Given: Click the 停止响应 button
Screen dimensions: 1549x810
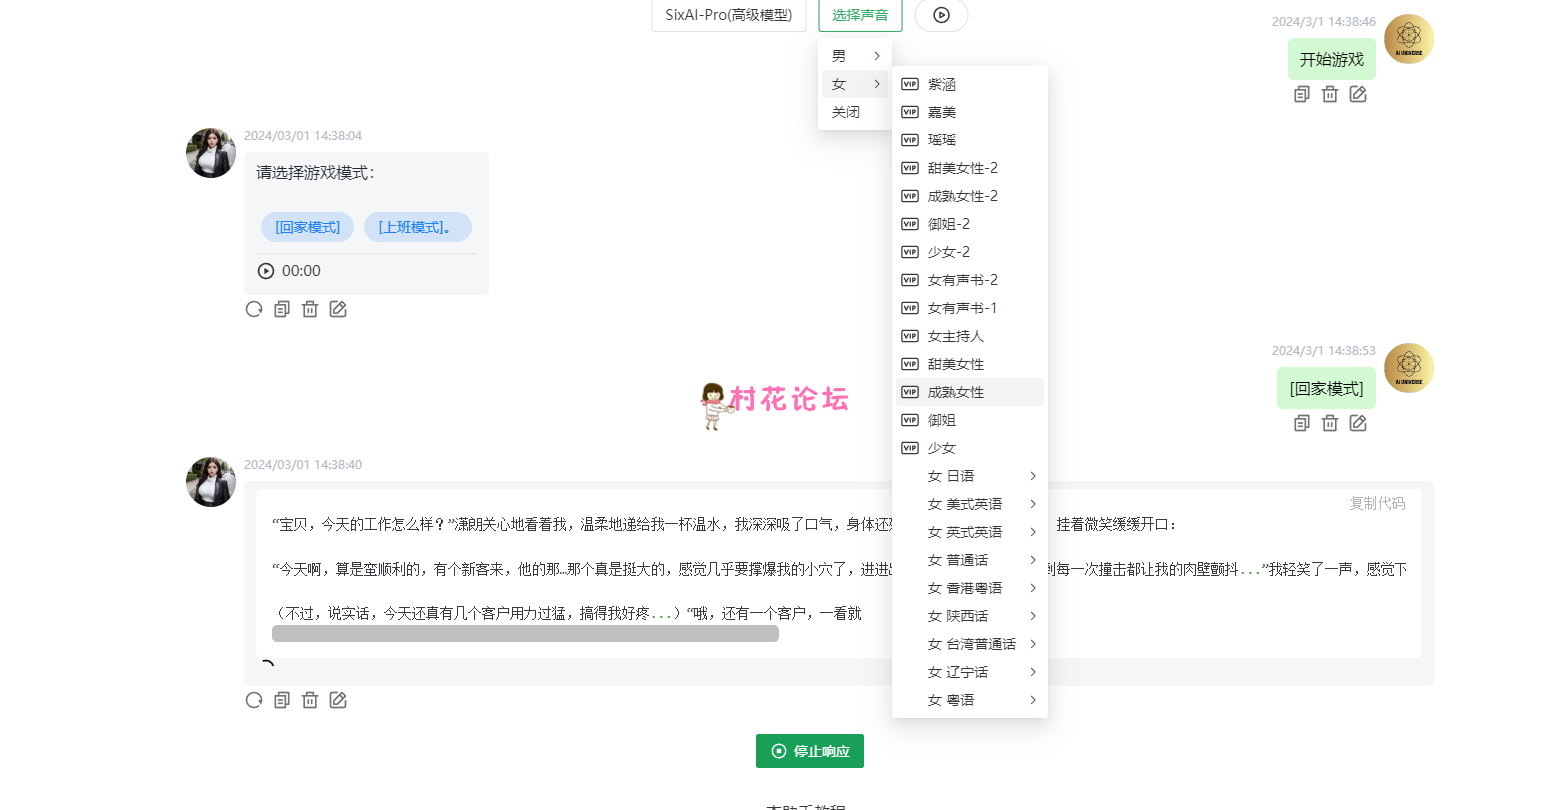Looking at the screenshot, I should (x=810, y=751).
